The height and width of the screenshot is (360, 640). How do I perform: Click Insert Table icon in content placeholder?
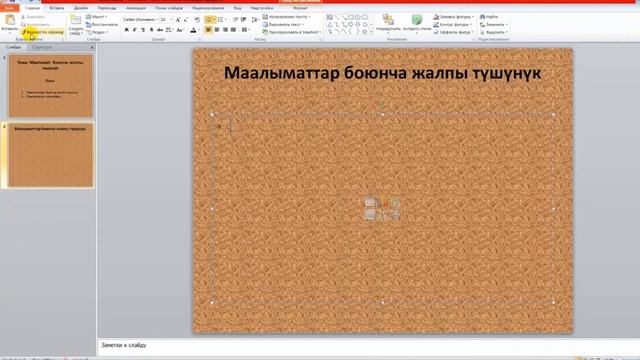(369, 202)
